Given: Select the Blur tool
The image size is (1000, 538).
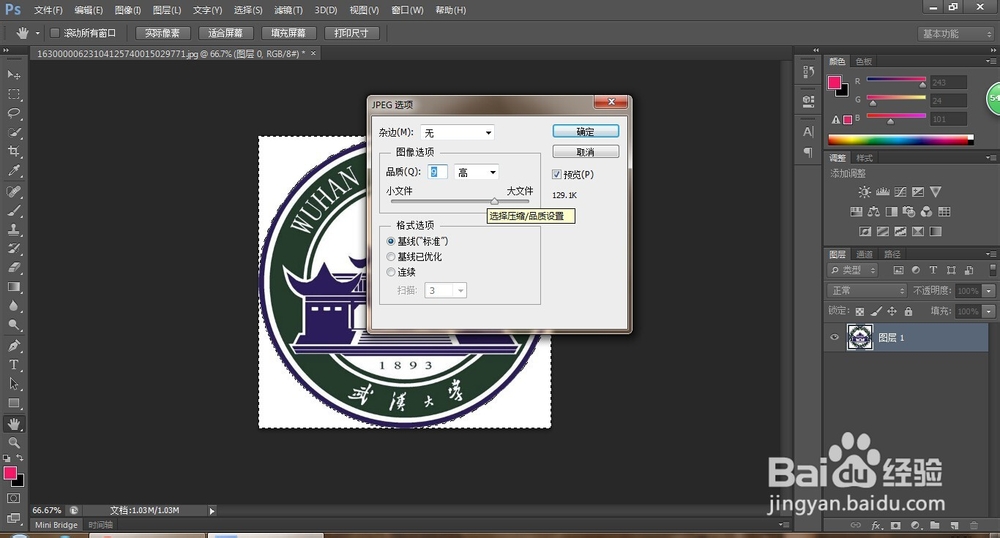Looking at the screenshot, I should pos(13,306).
